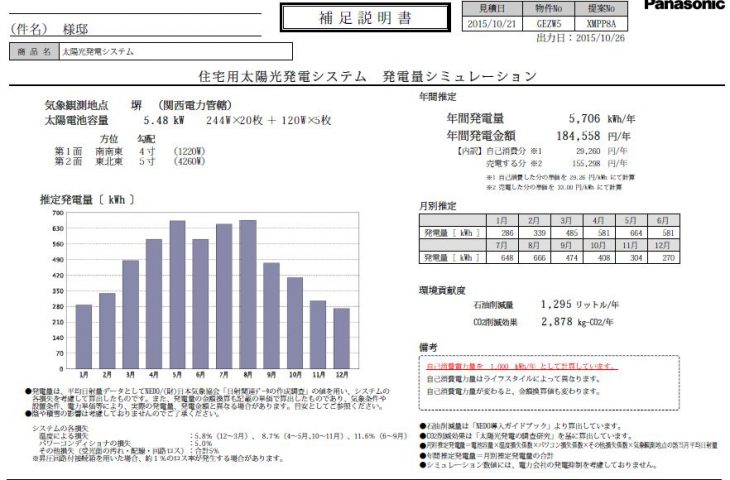
Task: Click the システムの各損失 heading
Action: pos(61,428)
